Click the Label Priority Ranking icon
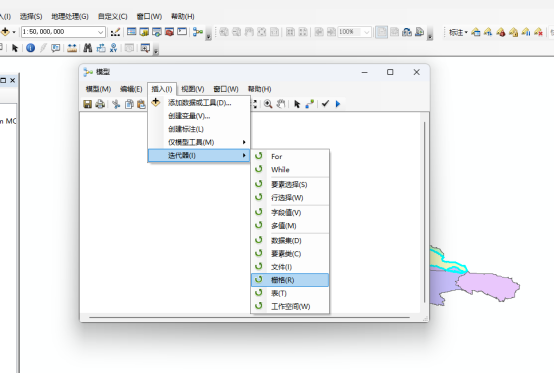Viewport: 554px width, 373px height. (488, 32)
